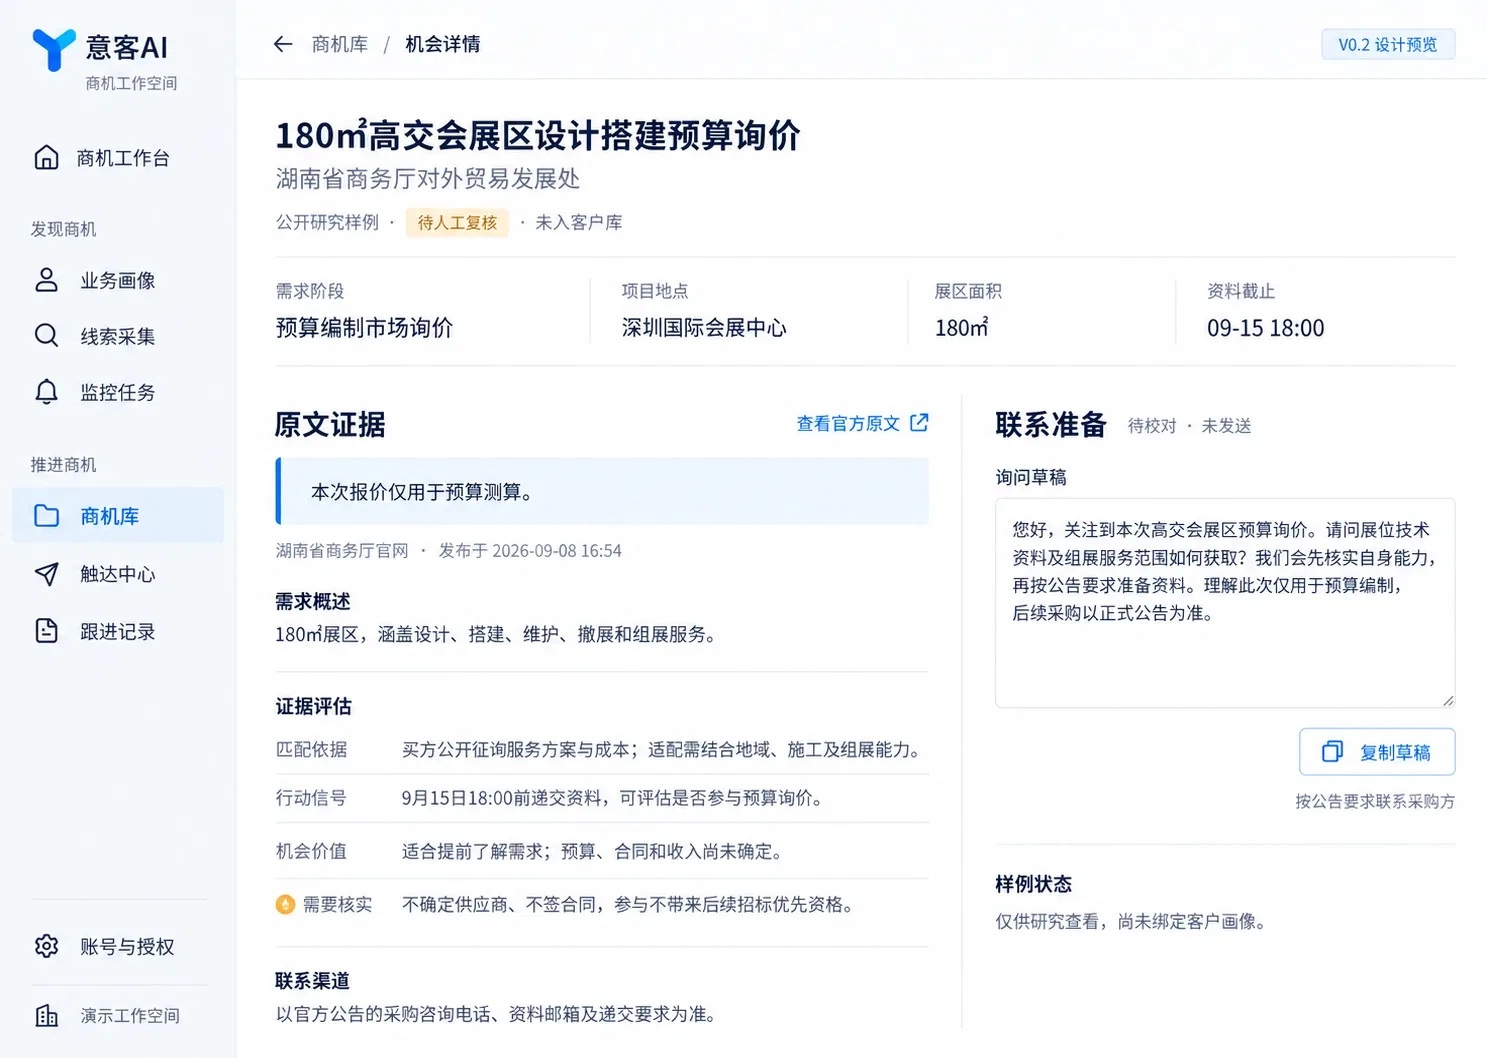1487x1058 pixels.
Task: Click the document icon for 跟进记录
Action: 46,630
